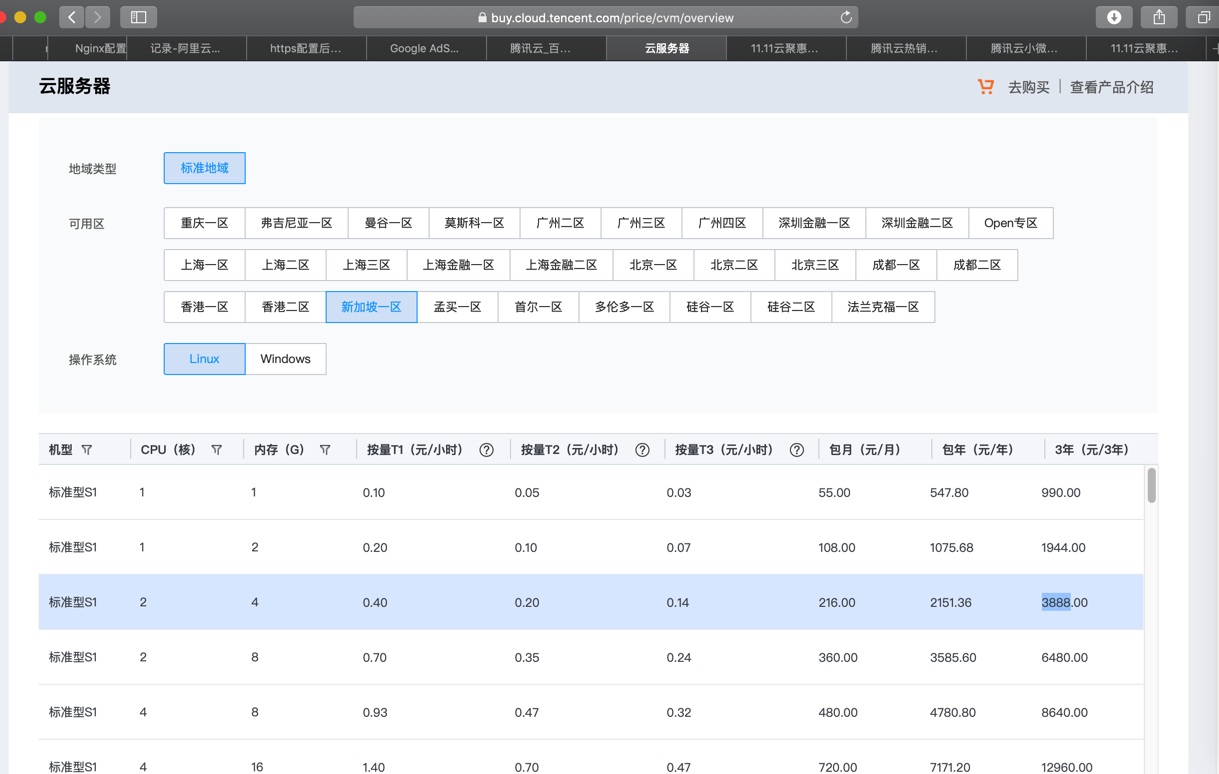Image resolution: width=1219 pixels, height=774 pixels.
Task: Filter by CPU cores using funnel icon
Action: click(216, 450)
